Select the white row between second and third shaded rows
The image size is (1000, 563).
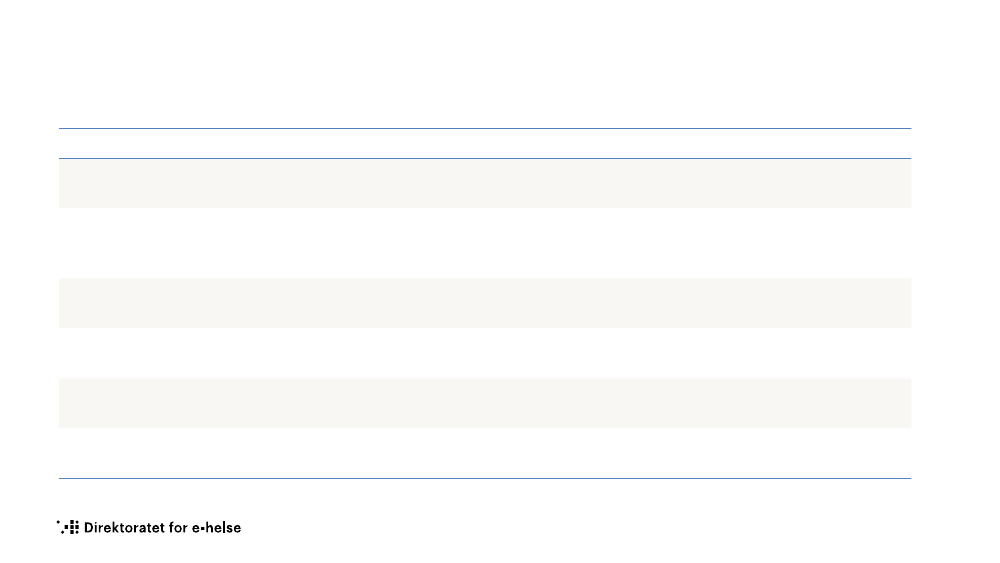[485, 353]
